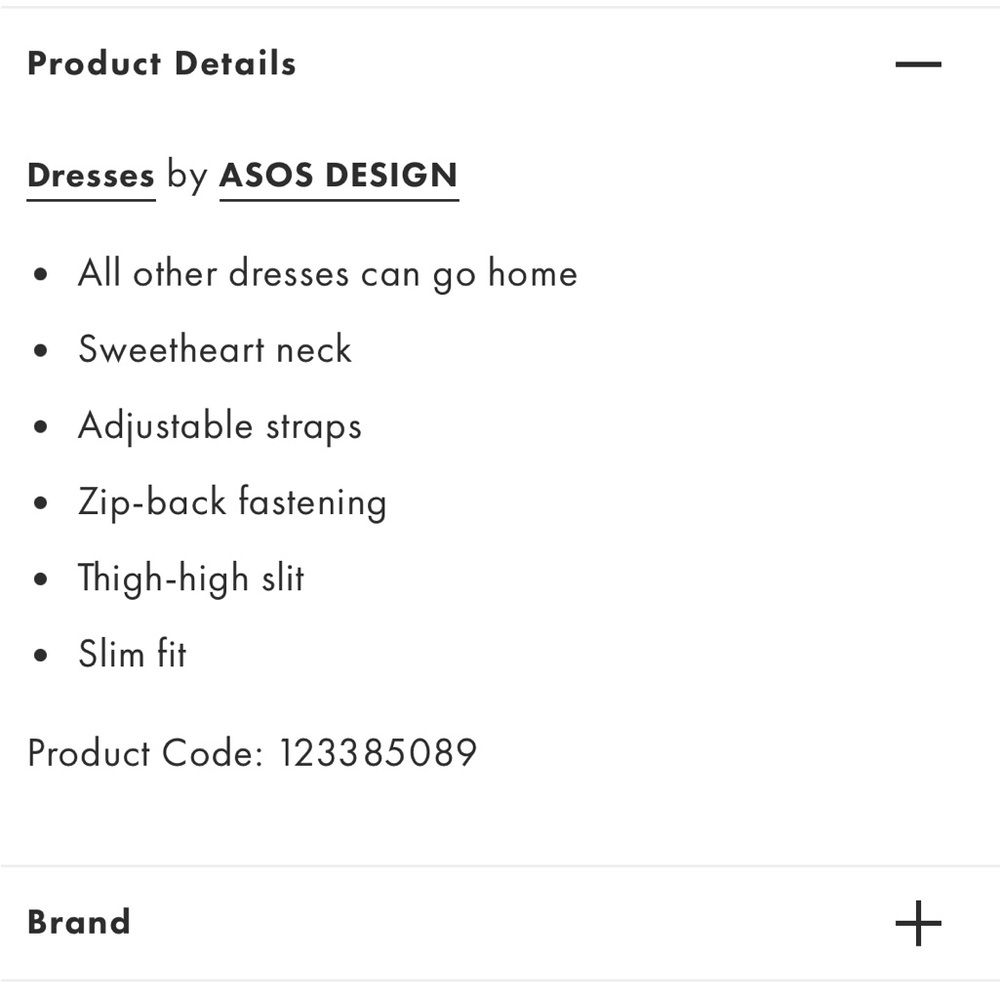Viewport: 1000px width, 1000px height.
Task: Click the bullet dot before 'Sweetheart neck'
Action: point(41,351)
